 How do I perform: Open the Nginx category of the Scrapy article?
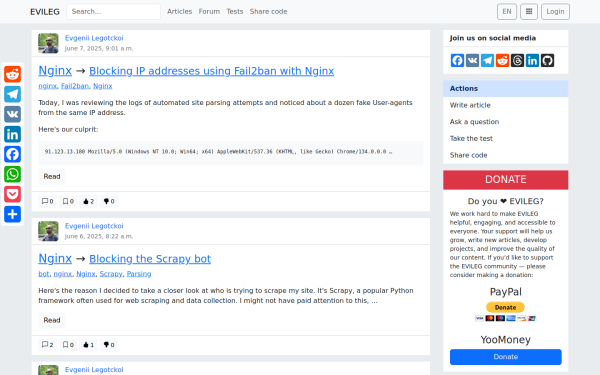55,258
